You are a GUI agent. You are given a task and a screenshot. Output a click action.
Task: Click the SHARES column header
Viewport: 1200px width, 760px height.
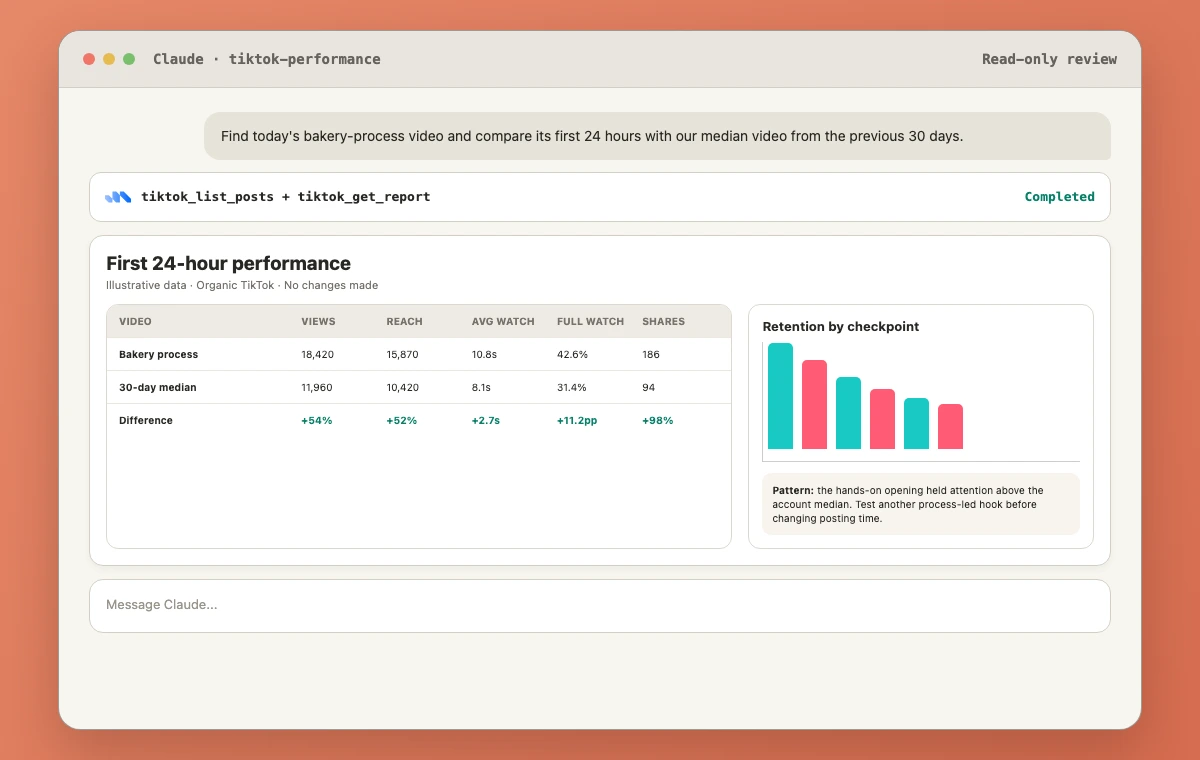point(663,322)
